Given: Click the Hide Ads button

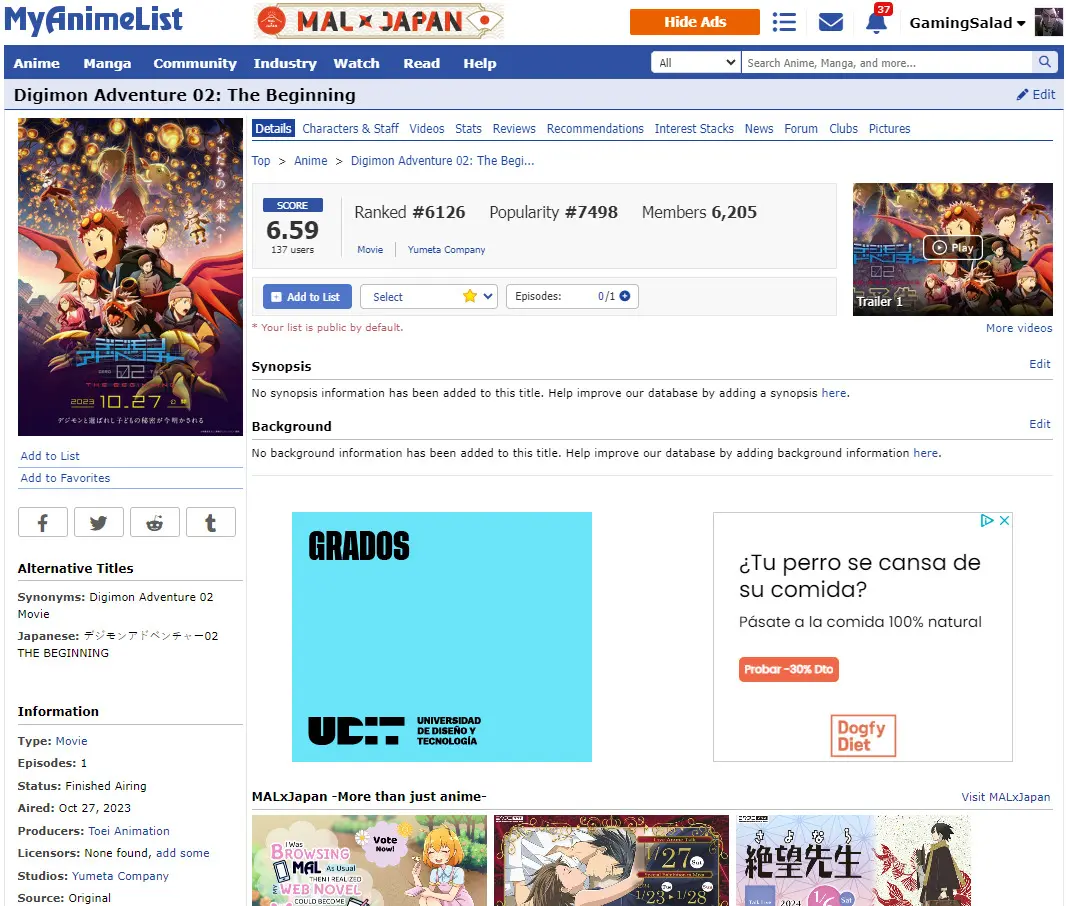Looking at the screenshot, I should 695,22.
